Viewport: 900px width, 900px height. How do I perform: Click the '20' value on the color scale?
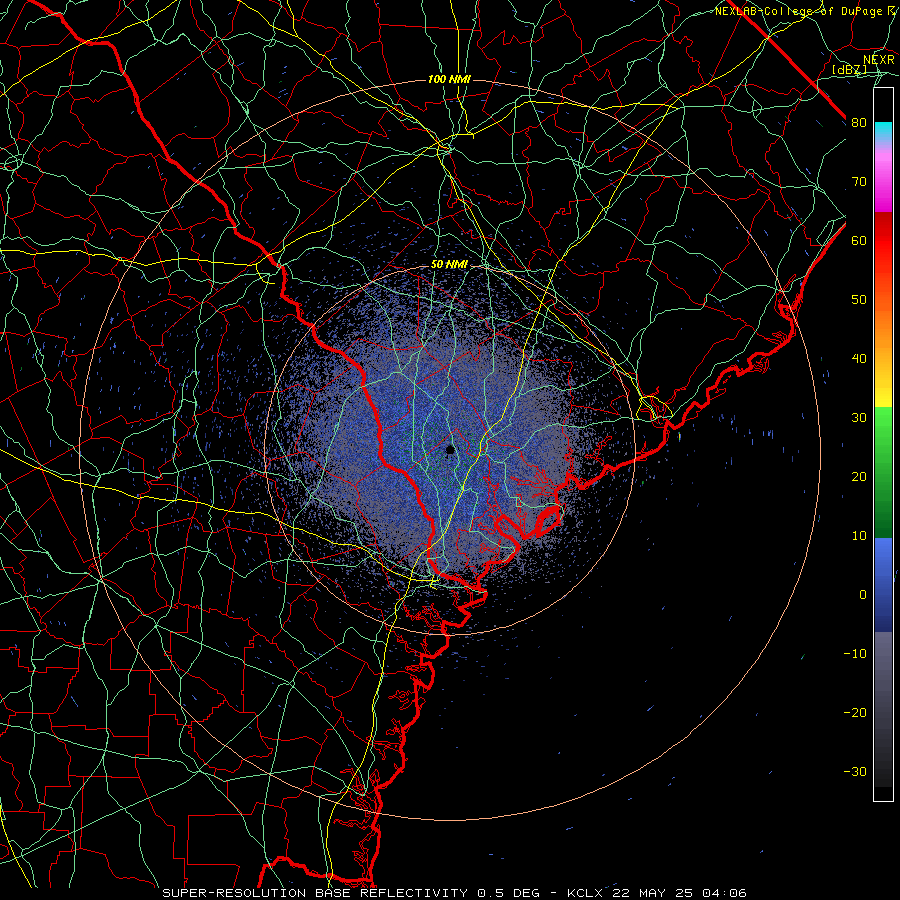pos(859,477)
